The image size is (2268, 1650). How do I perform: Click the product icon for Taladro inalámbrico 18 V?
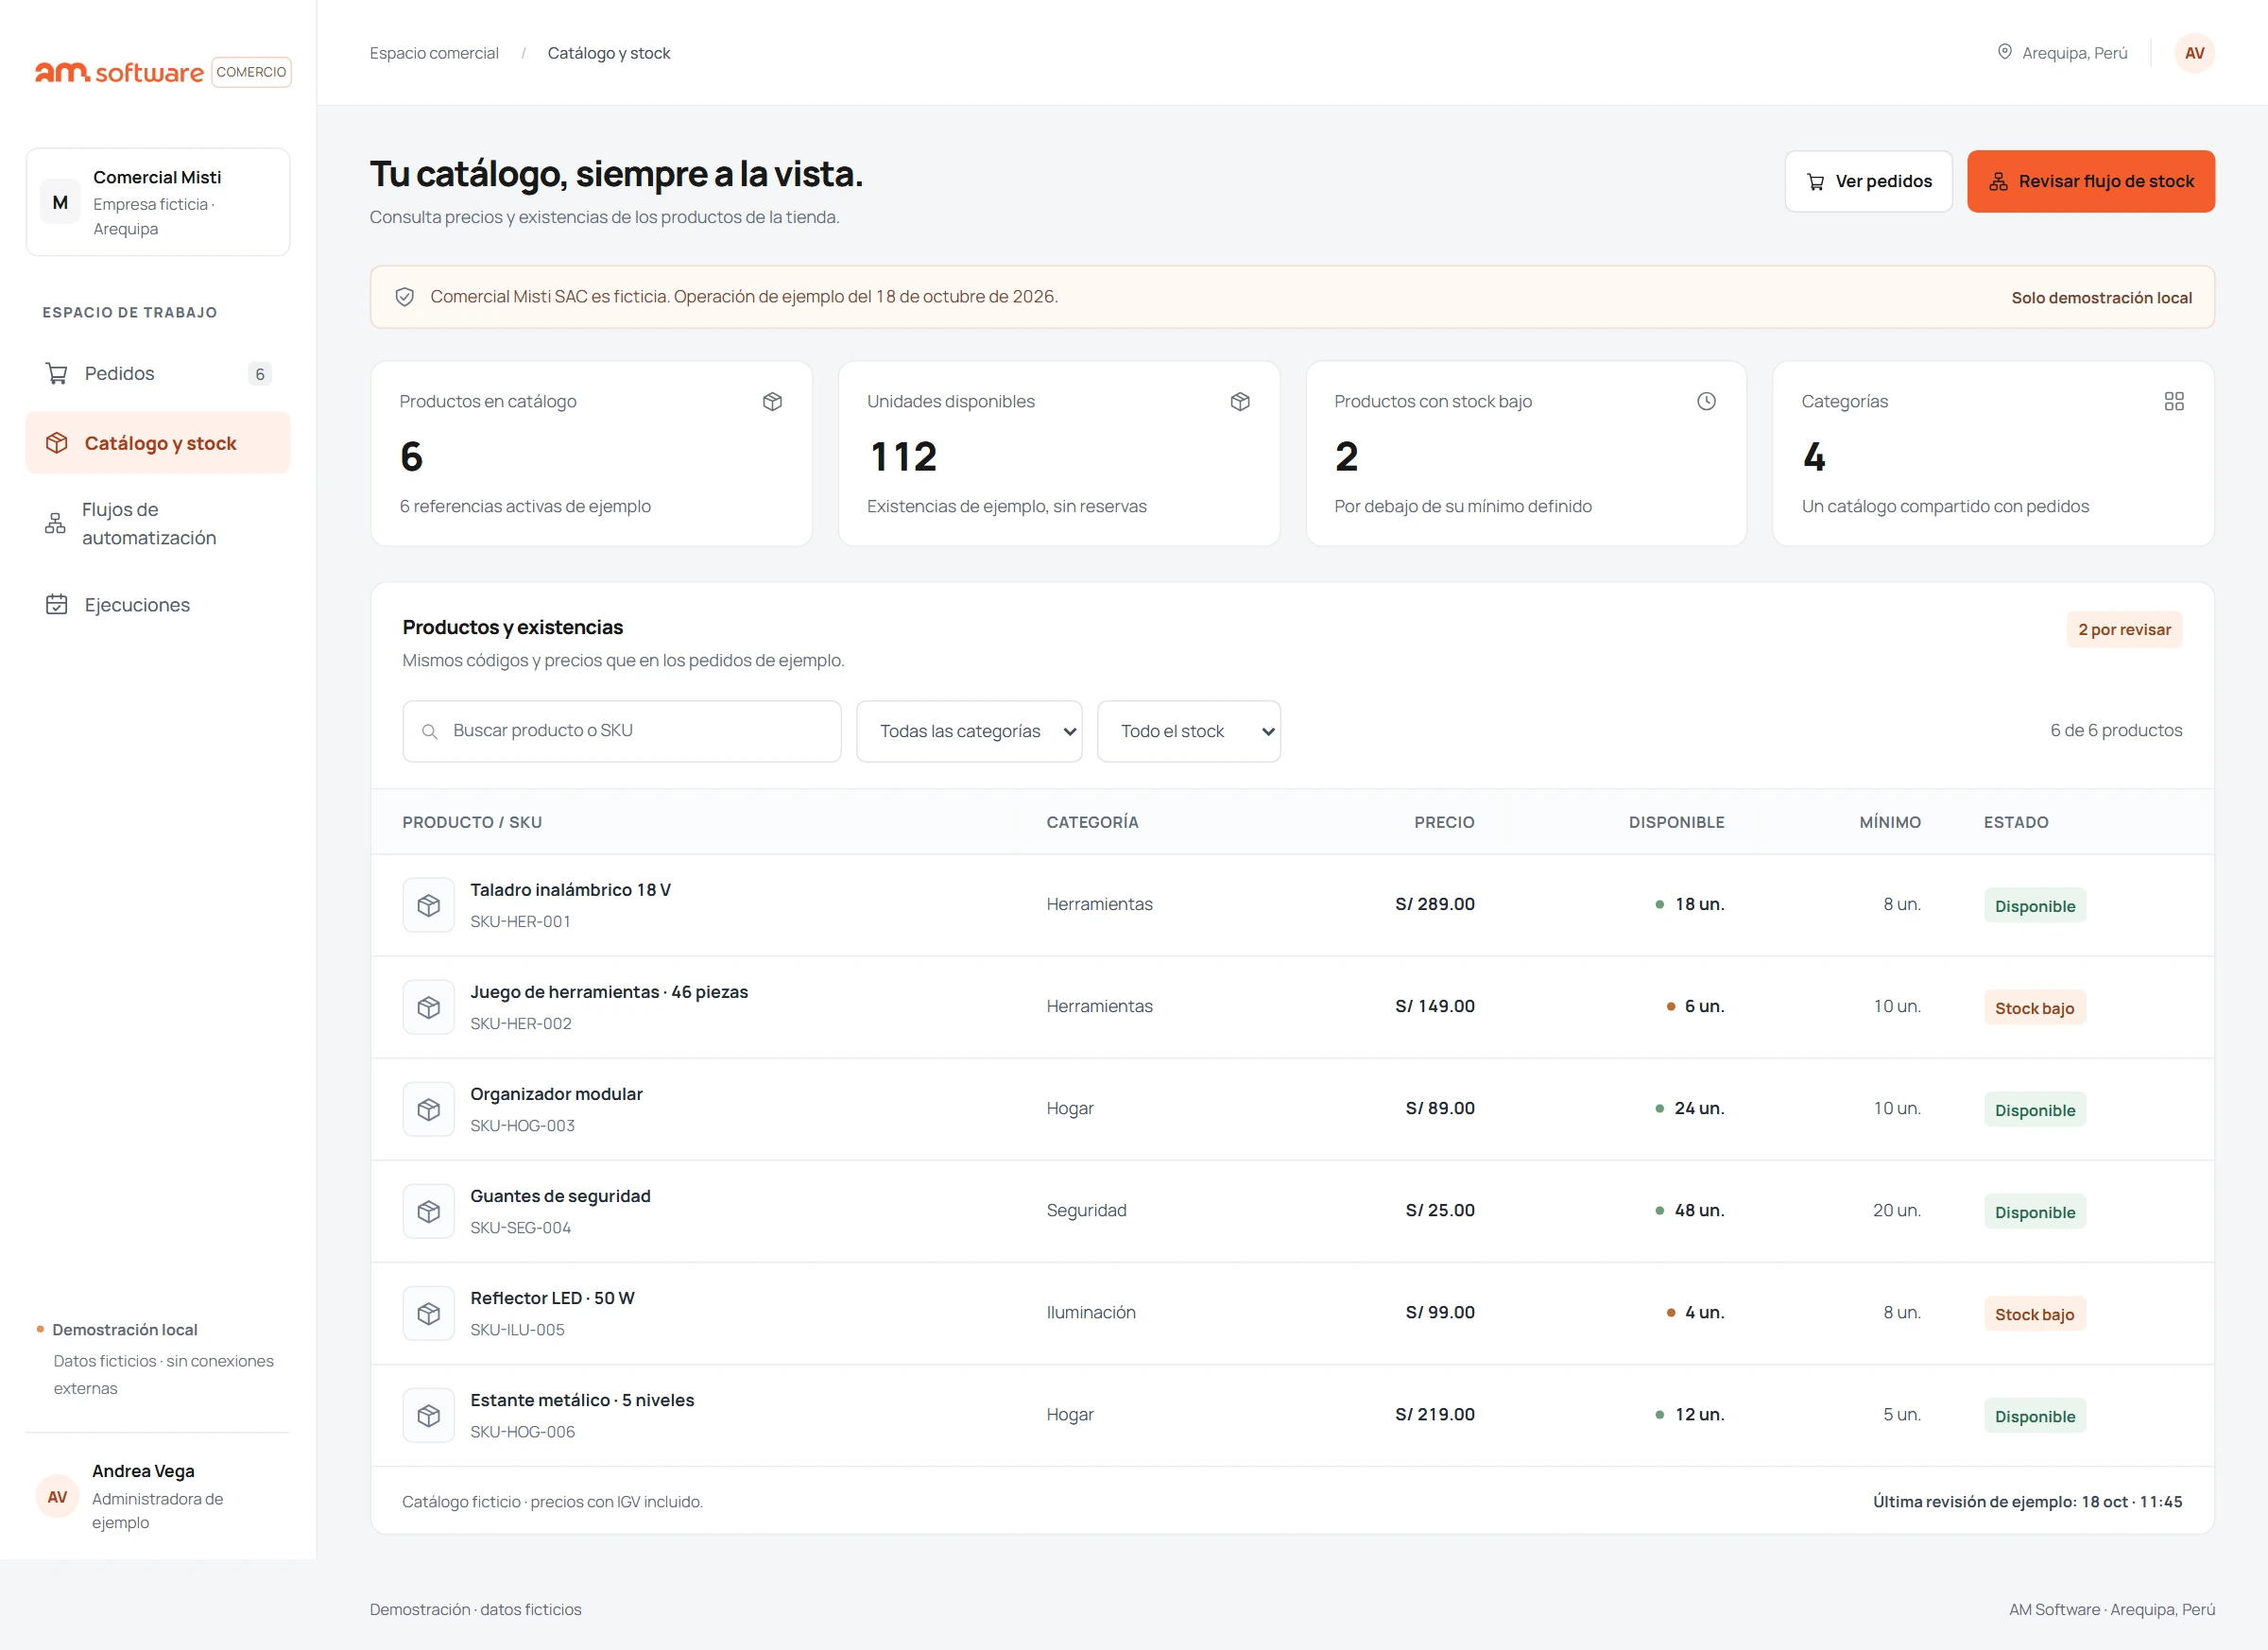pos(429,905)
